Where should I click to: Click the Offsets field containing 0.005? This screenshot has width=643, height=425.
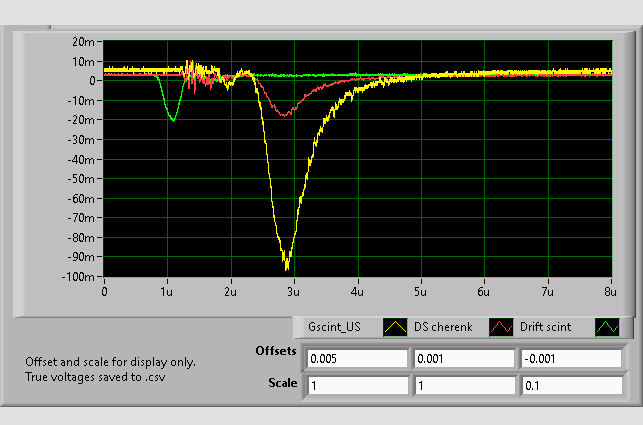click(x=356, y=358)
